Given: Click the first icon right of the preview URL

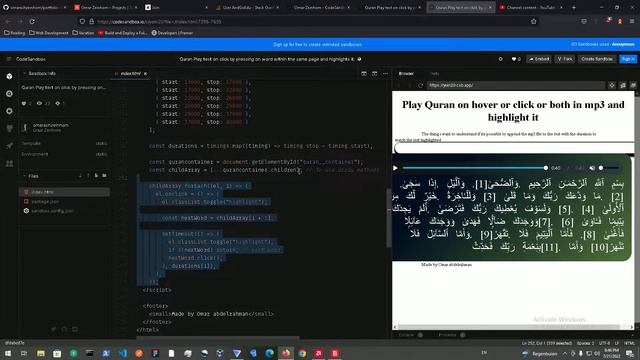Looking at the screenshot, I should (x=612, y=85).
